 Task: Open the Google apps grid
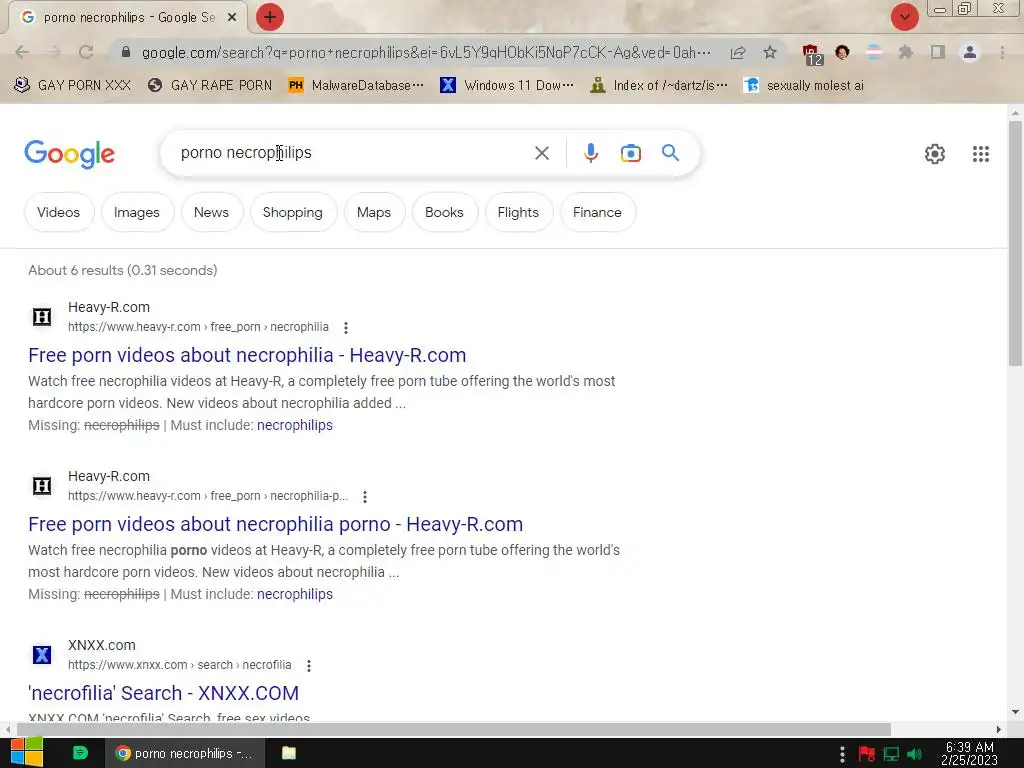[981, 154]
